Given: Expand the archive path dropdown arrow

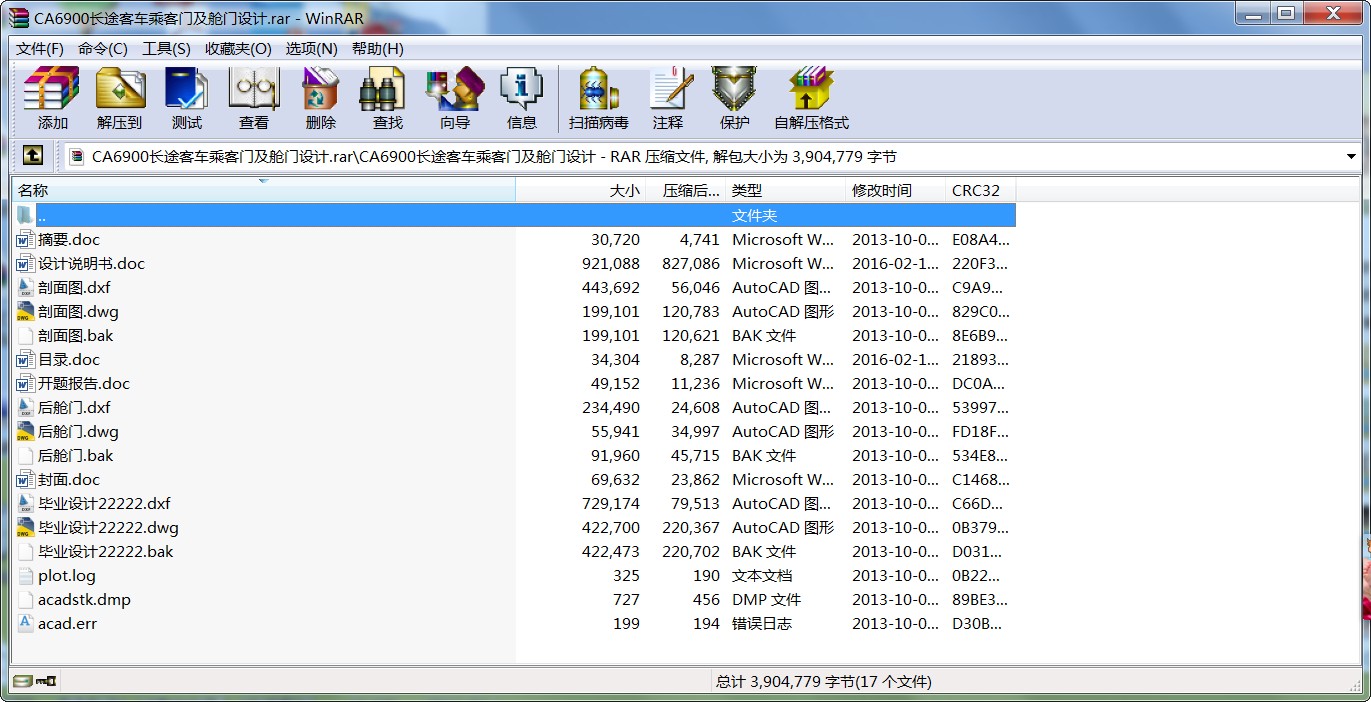Looking at the screenshot, I should [x=1351, y=157].
